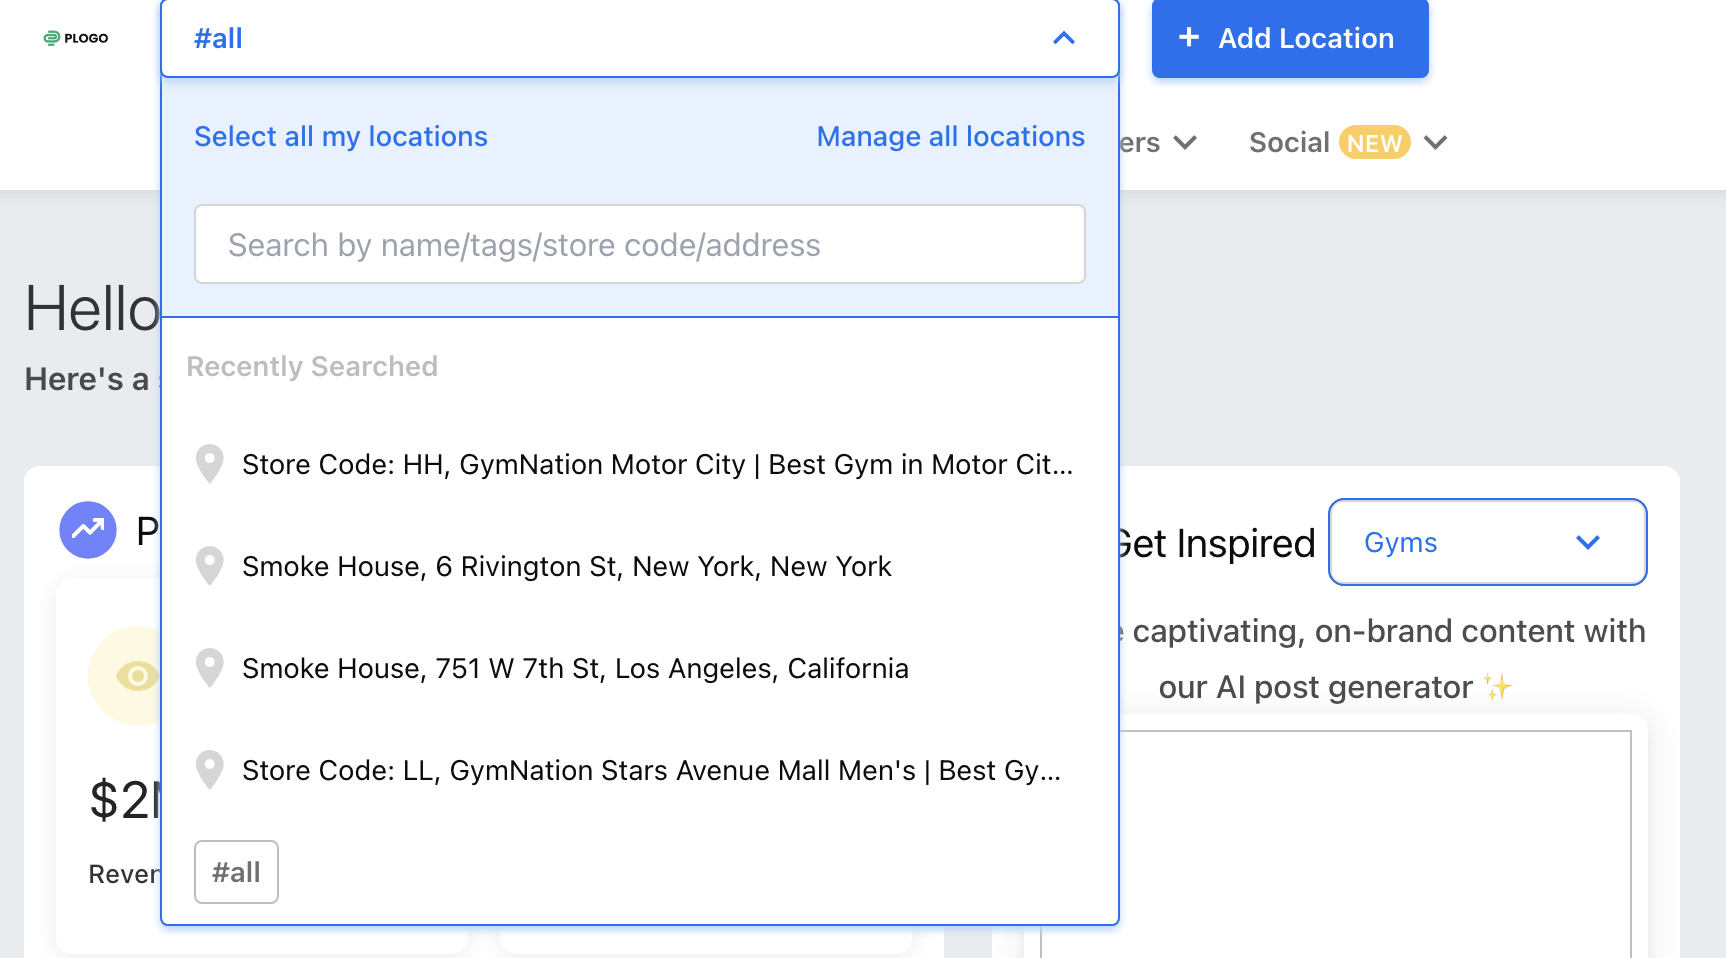Click pin icon for GymNation Stars Avenue Mall

coord(209,770)
